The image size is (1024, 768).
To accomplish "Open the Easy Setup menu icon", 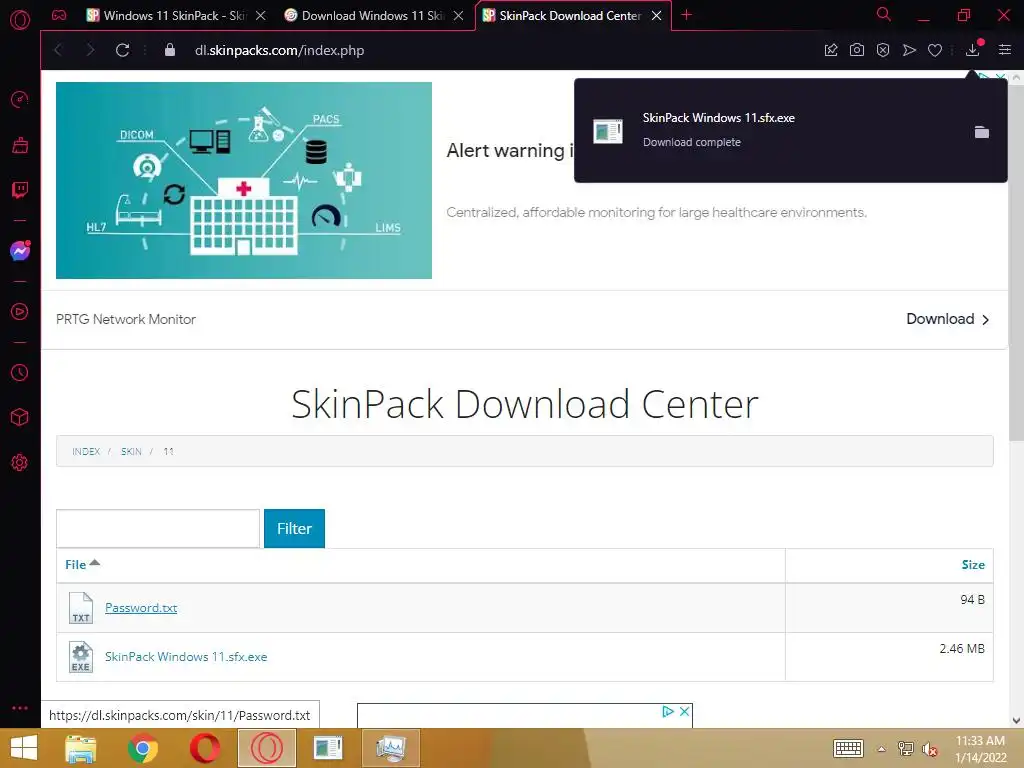I will (x=1005, y=50).
